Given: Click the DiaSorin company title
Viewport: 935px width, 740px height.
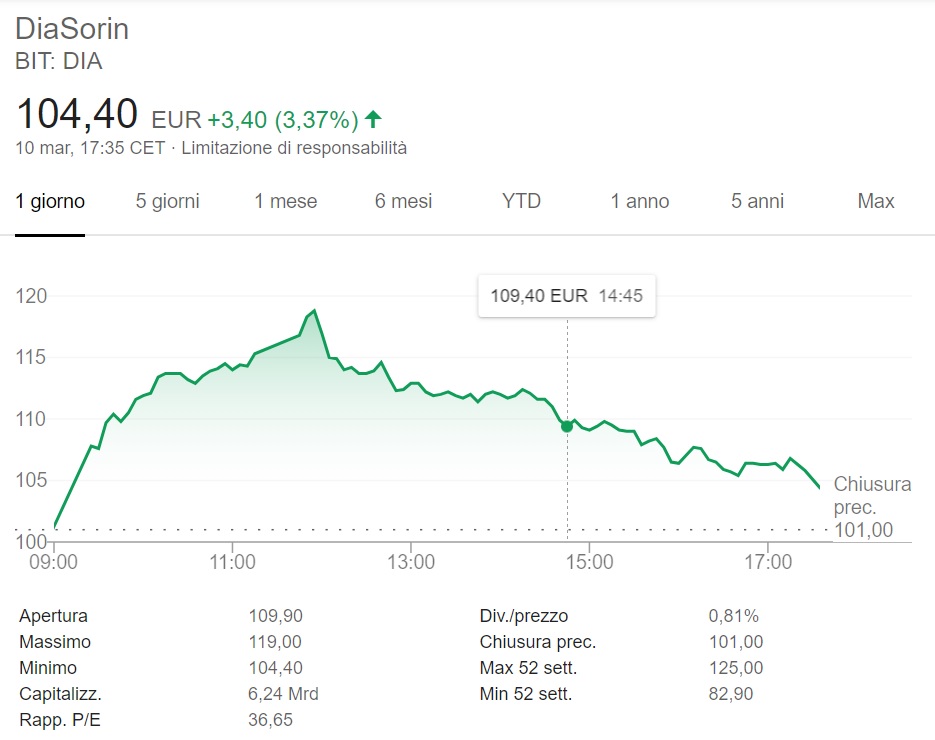Looking at the screenshot, I should pos(72,29).
